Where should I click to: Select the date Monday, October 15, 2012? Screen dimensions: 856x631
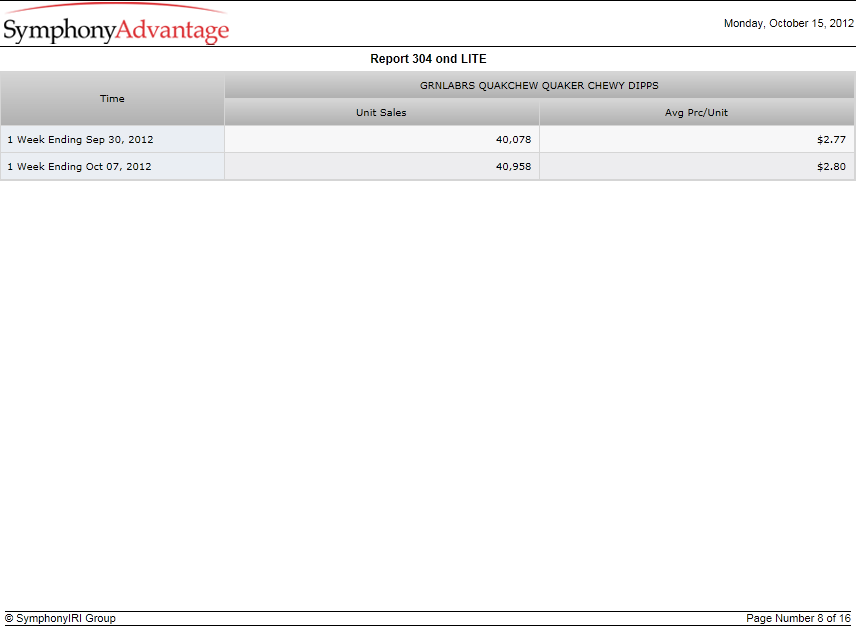pos(788,23)
